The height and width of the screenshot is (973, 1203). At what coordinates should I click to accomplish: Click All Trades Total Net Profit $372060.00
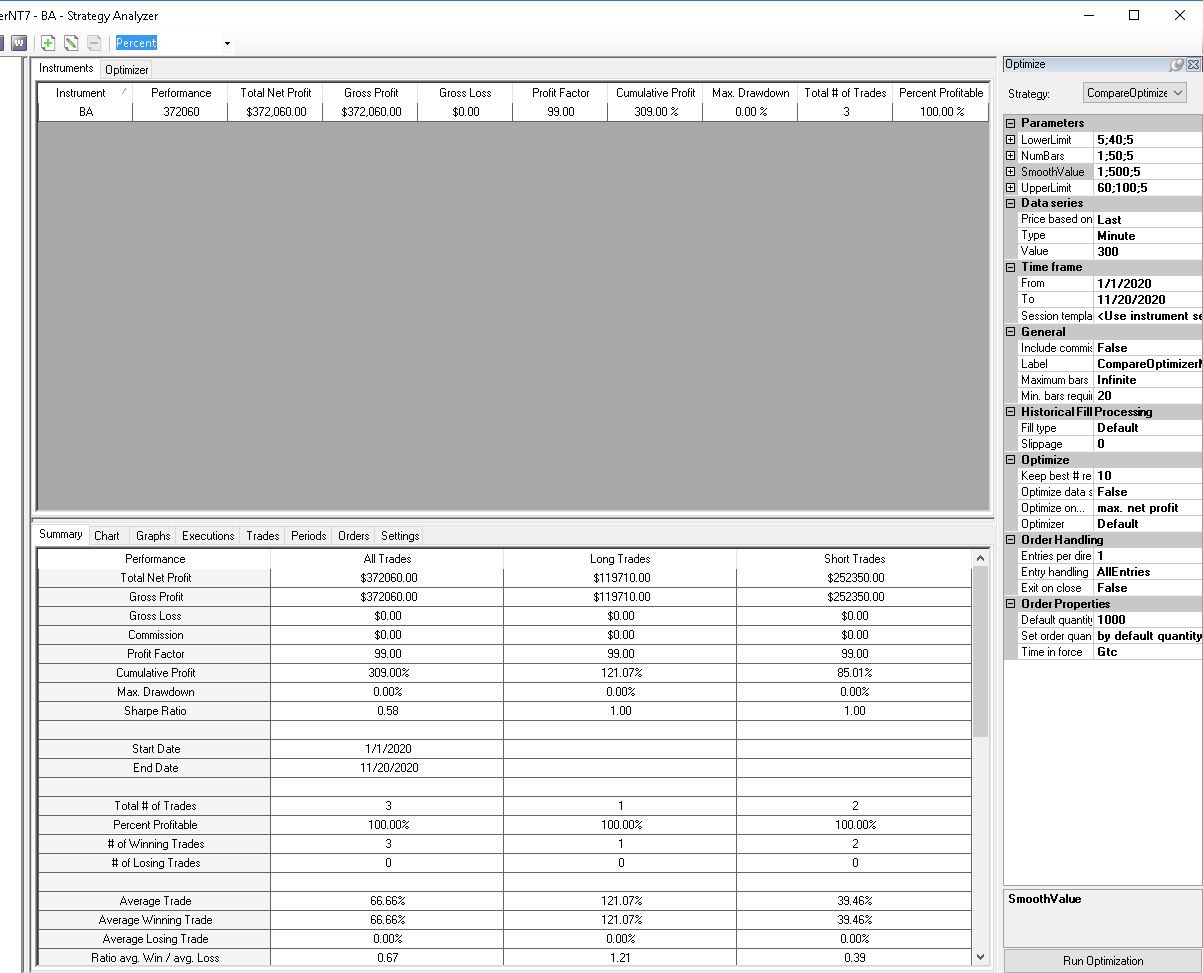point(388,578)
